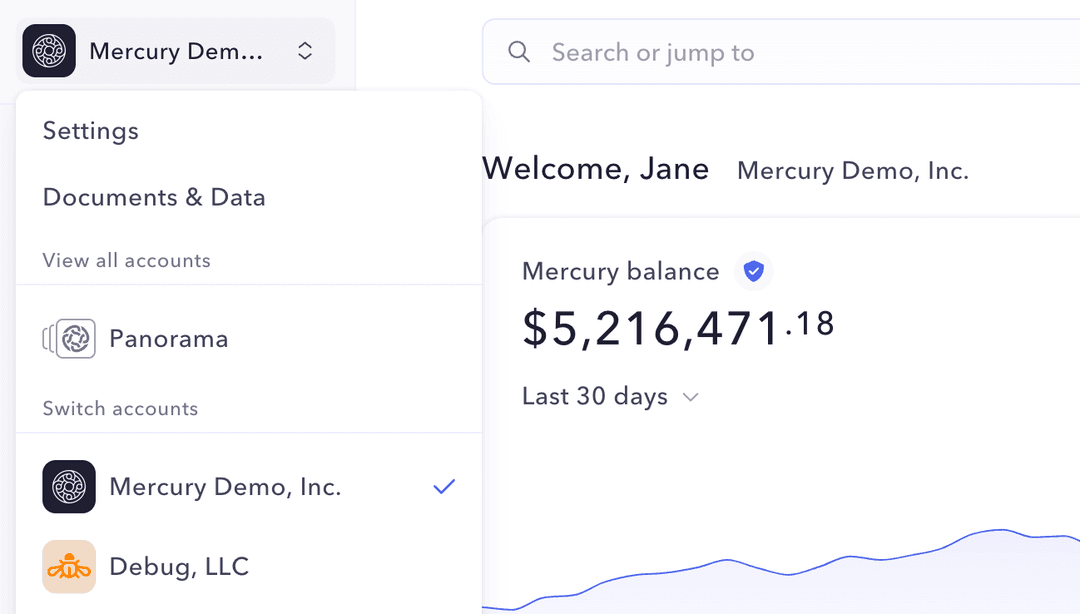The width and height of the screenshot is (1080, 614).
Task: Click the Switch accounts section label
Action: pos(121,409)
